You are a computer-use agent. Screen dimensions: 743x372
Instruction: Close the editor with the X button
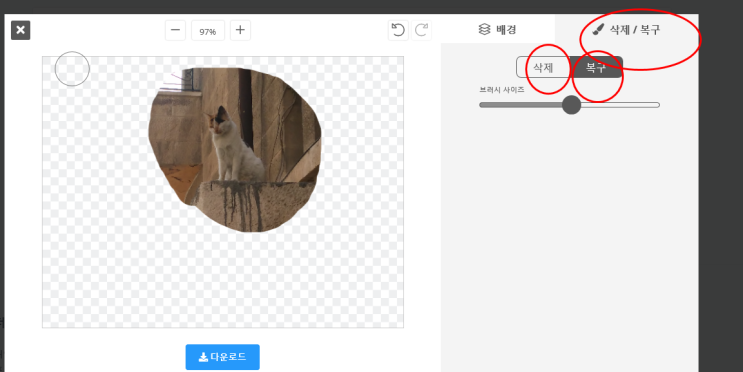point(20,30)
